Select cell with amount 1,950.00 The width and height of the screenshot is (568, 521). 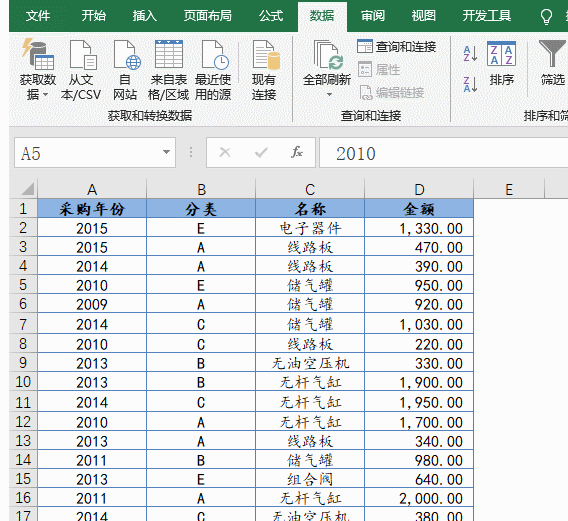point(419,401)
